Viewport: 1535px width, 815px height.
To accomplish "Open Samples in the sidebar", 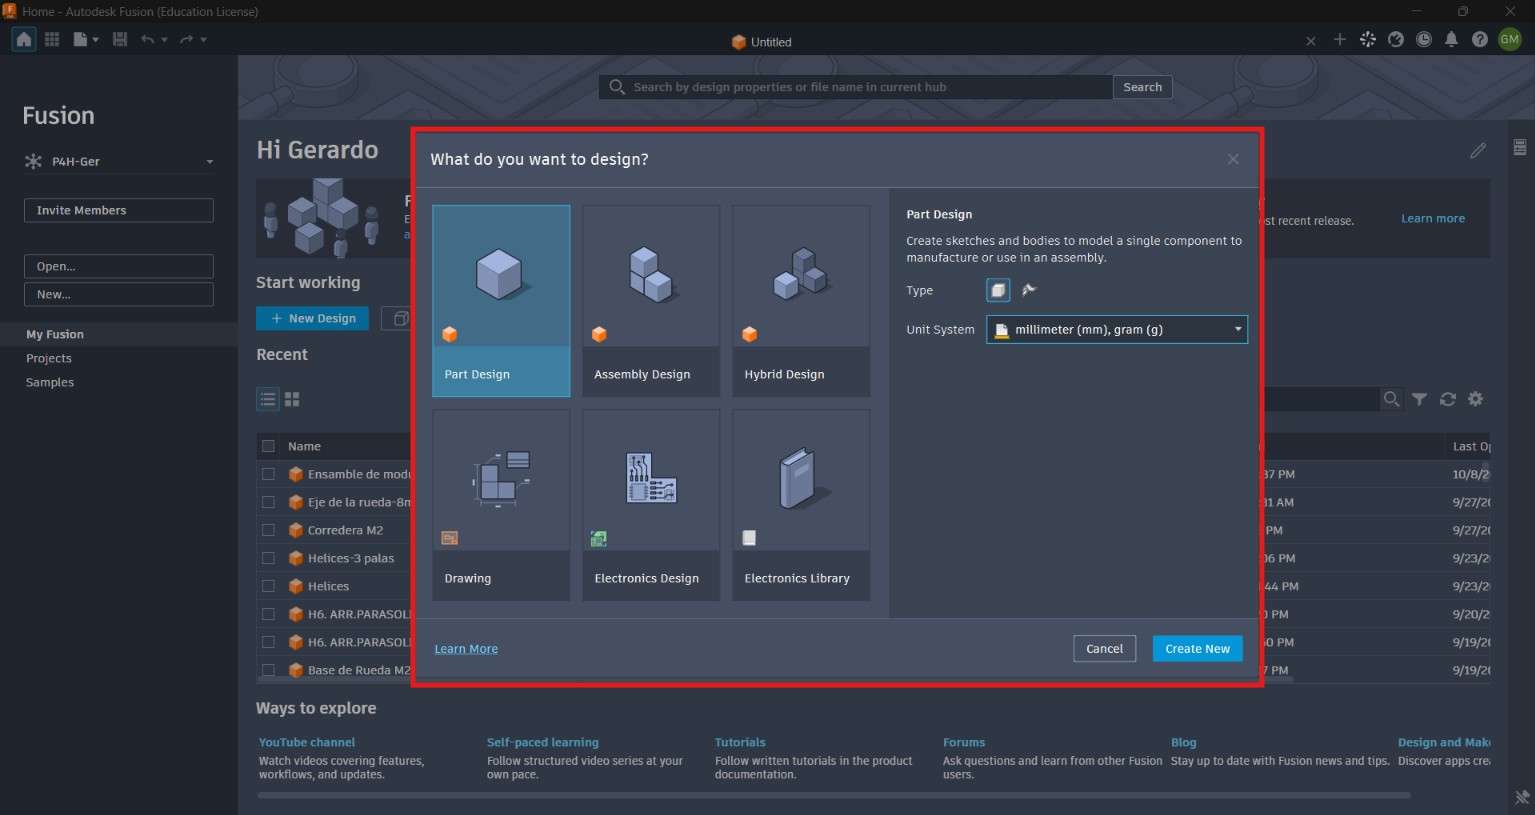I will coord(50,382).
